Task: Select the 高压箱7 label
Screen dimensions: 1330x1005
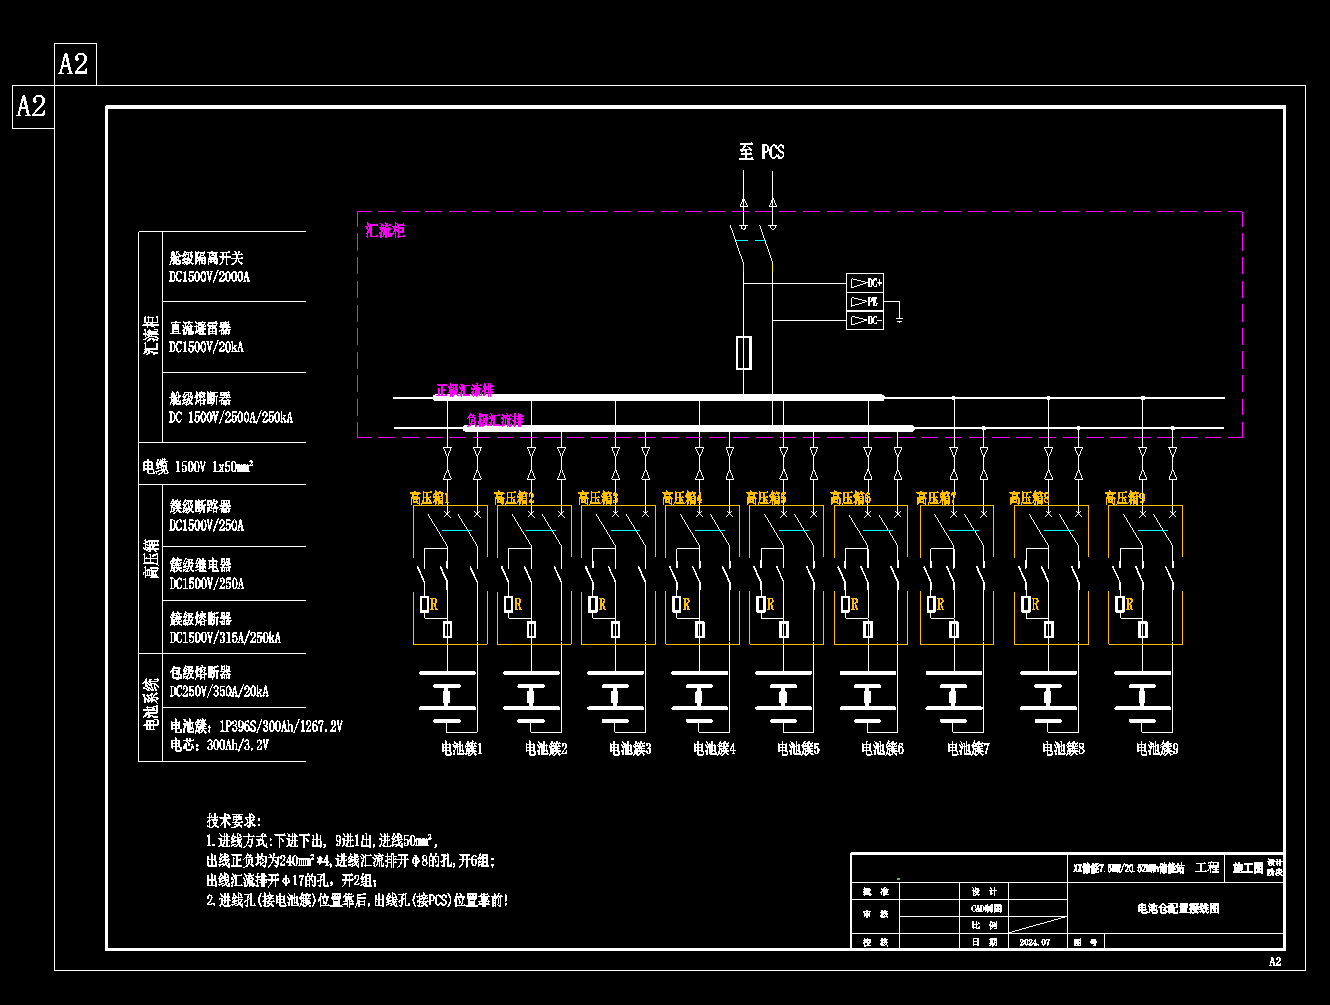Action: [x=936, y=498]
